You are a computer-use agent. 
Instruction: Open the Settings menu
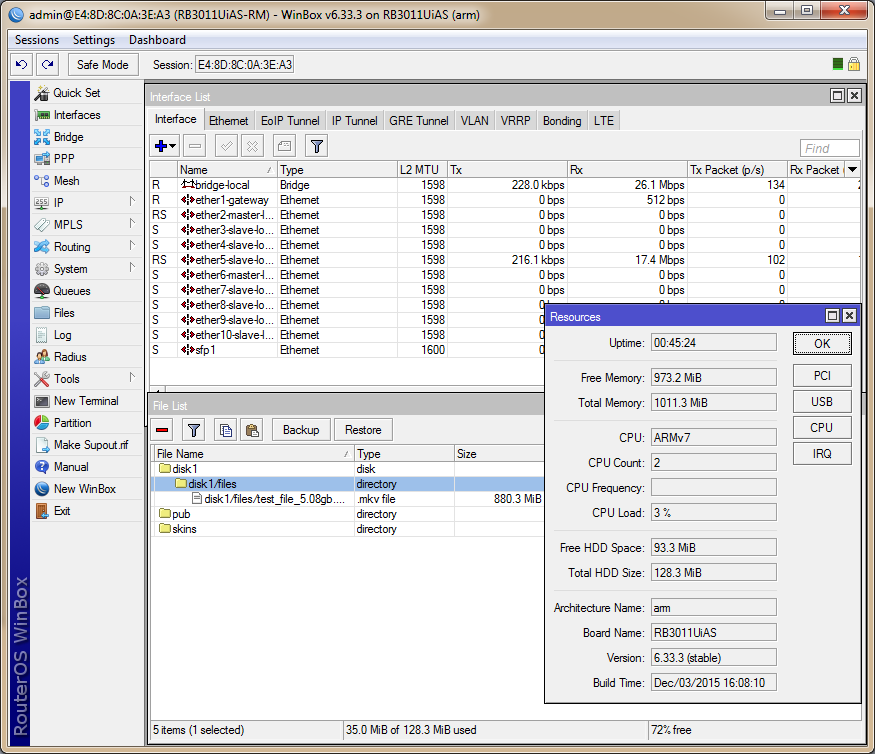[x=94, y=40]
